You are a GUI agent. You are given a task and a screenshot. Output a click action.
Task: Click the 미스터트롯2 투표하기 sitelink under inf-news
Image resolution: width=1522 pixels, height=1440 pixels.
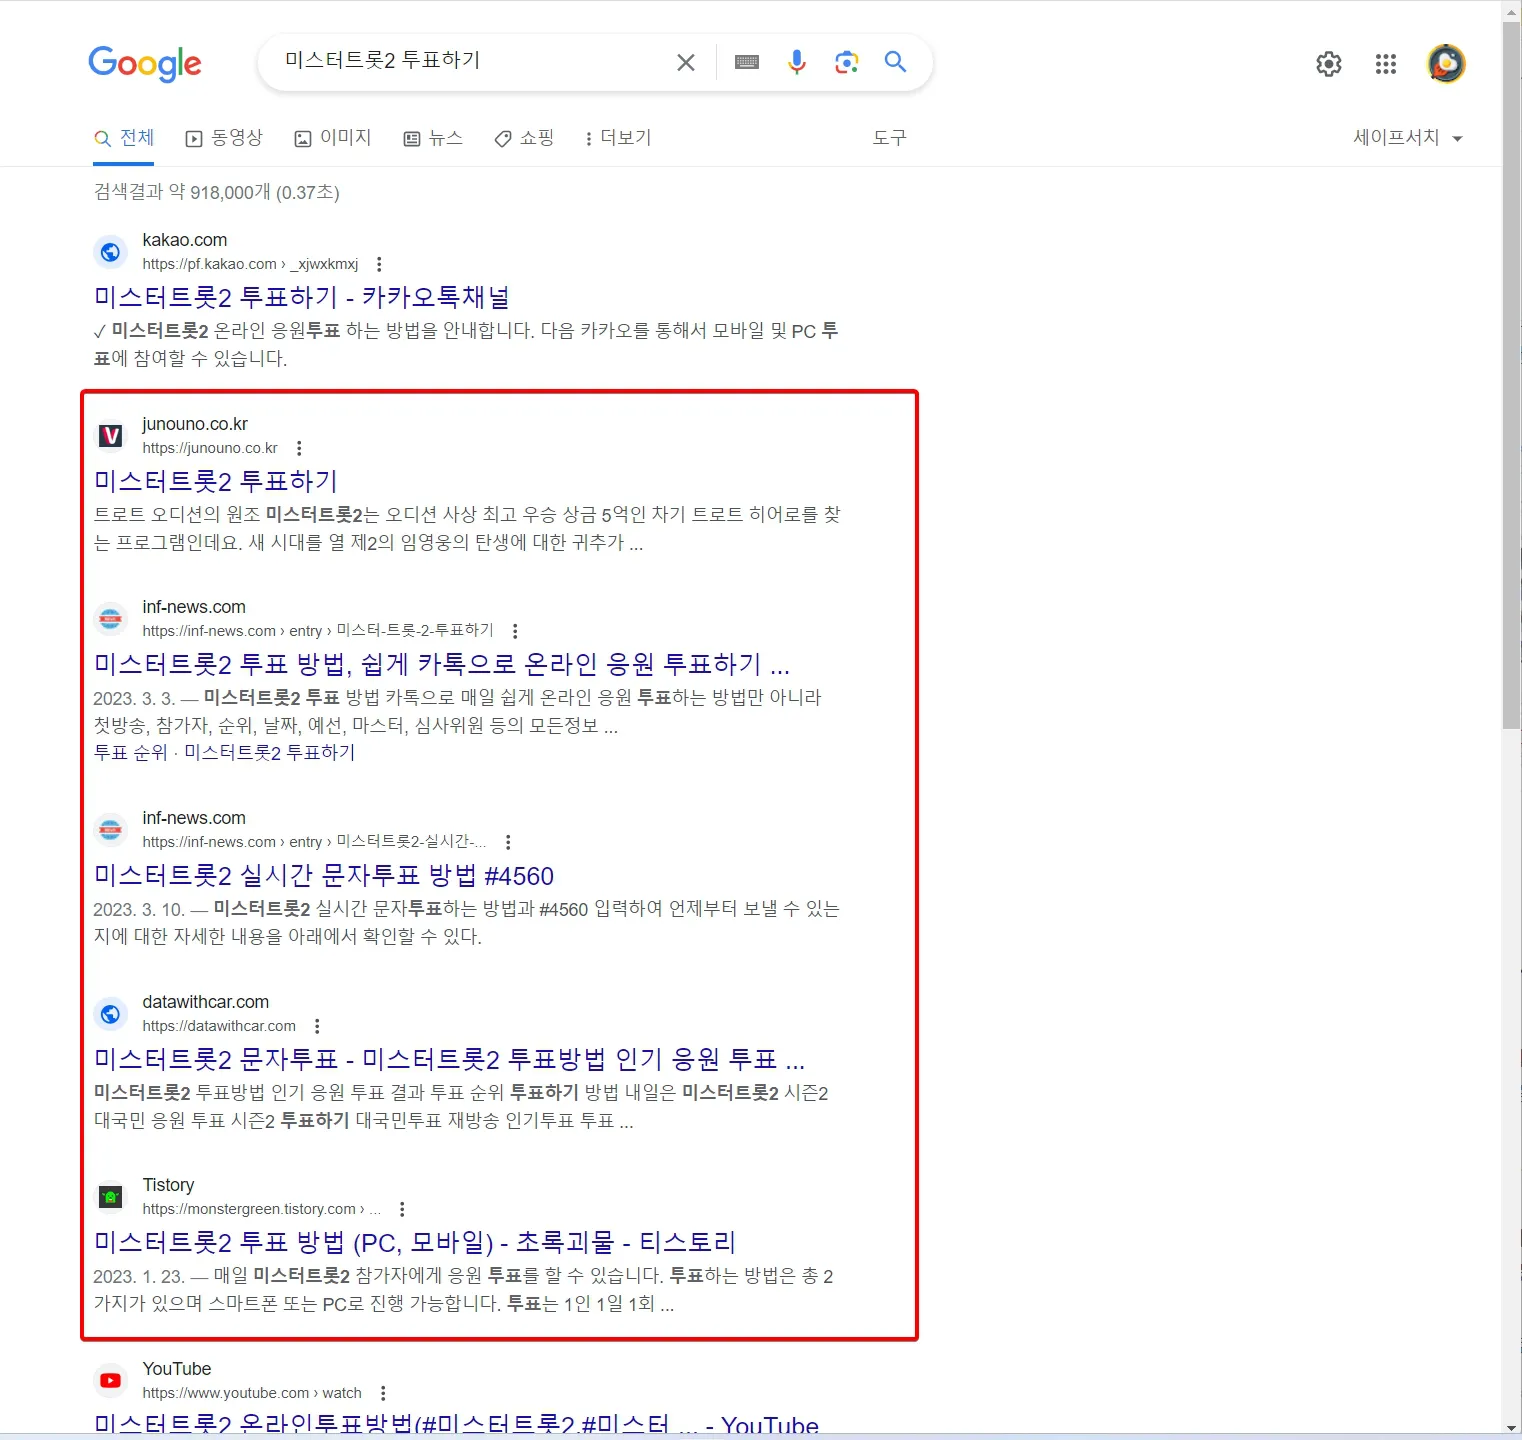pos(270,752)
